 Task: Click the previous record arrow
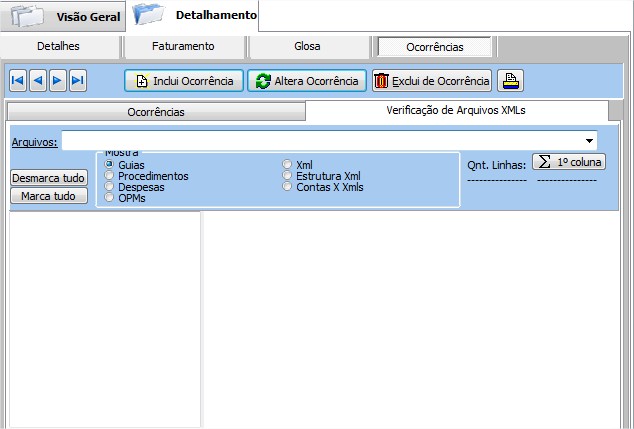point(38,81)
